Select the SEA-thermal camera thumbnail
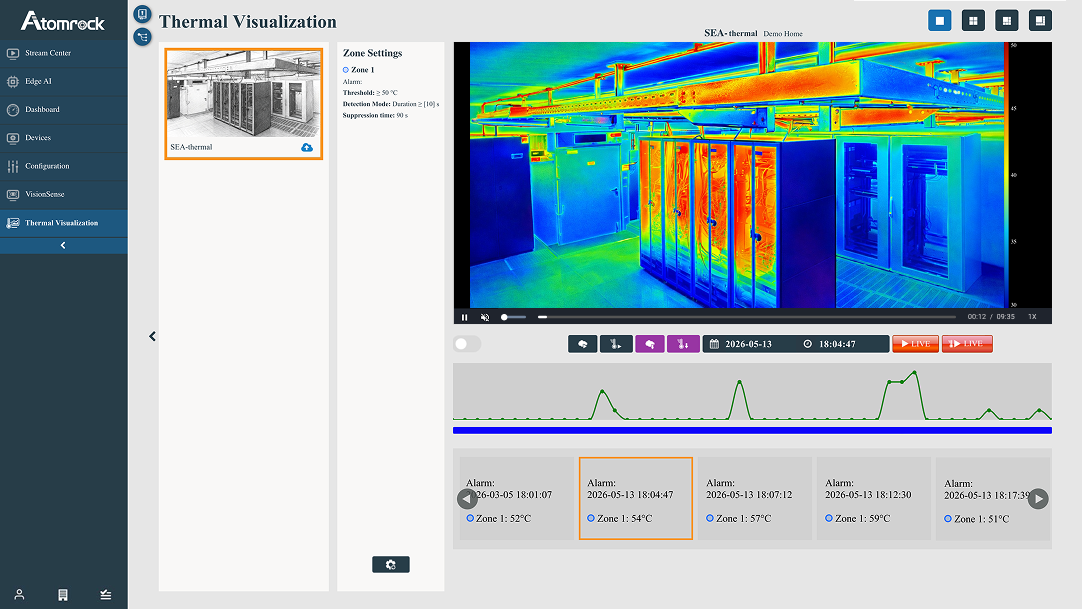The height and width of the screenshot is (610, 1082). pyautogui.click(x=244, y=104)
